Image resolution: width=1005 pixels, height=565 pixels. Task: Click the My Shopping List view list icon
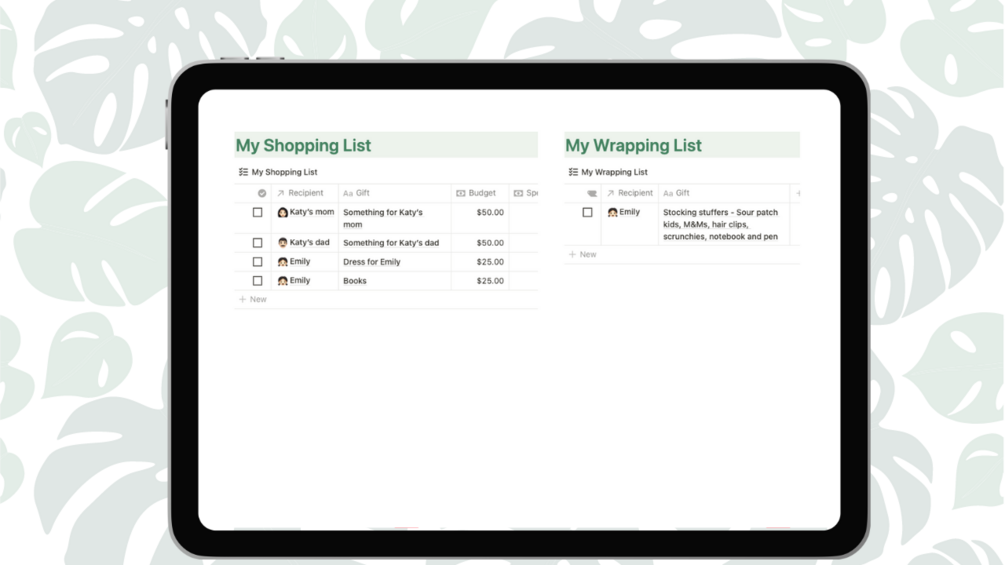point(244,172)
